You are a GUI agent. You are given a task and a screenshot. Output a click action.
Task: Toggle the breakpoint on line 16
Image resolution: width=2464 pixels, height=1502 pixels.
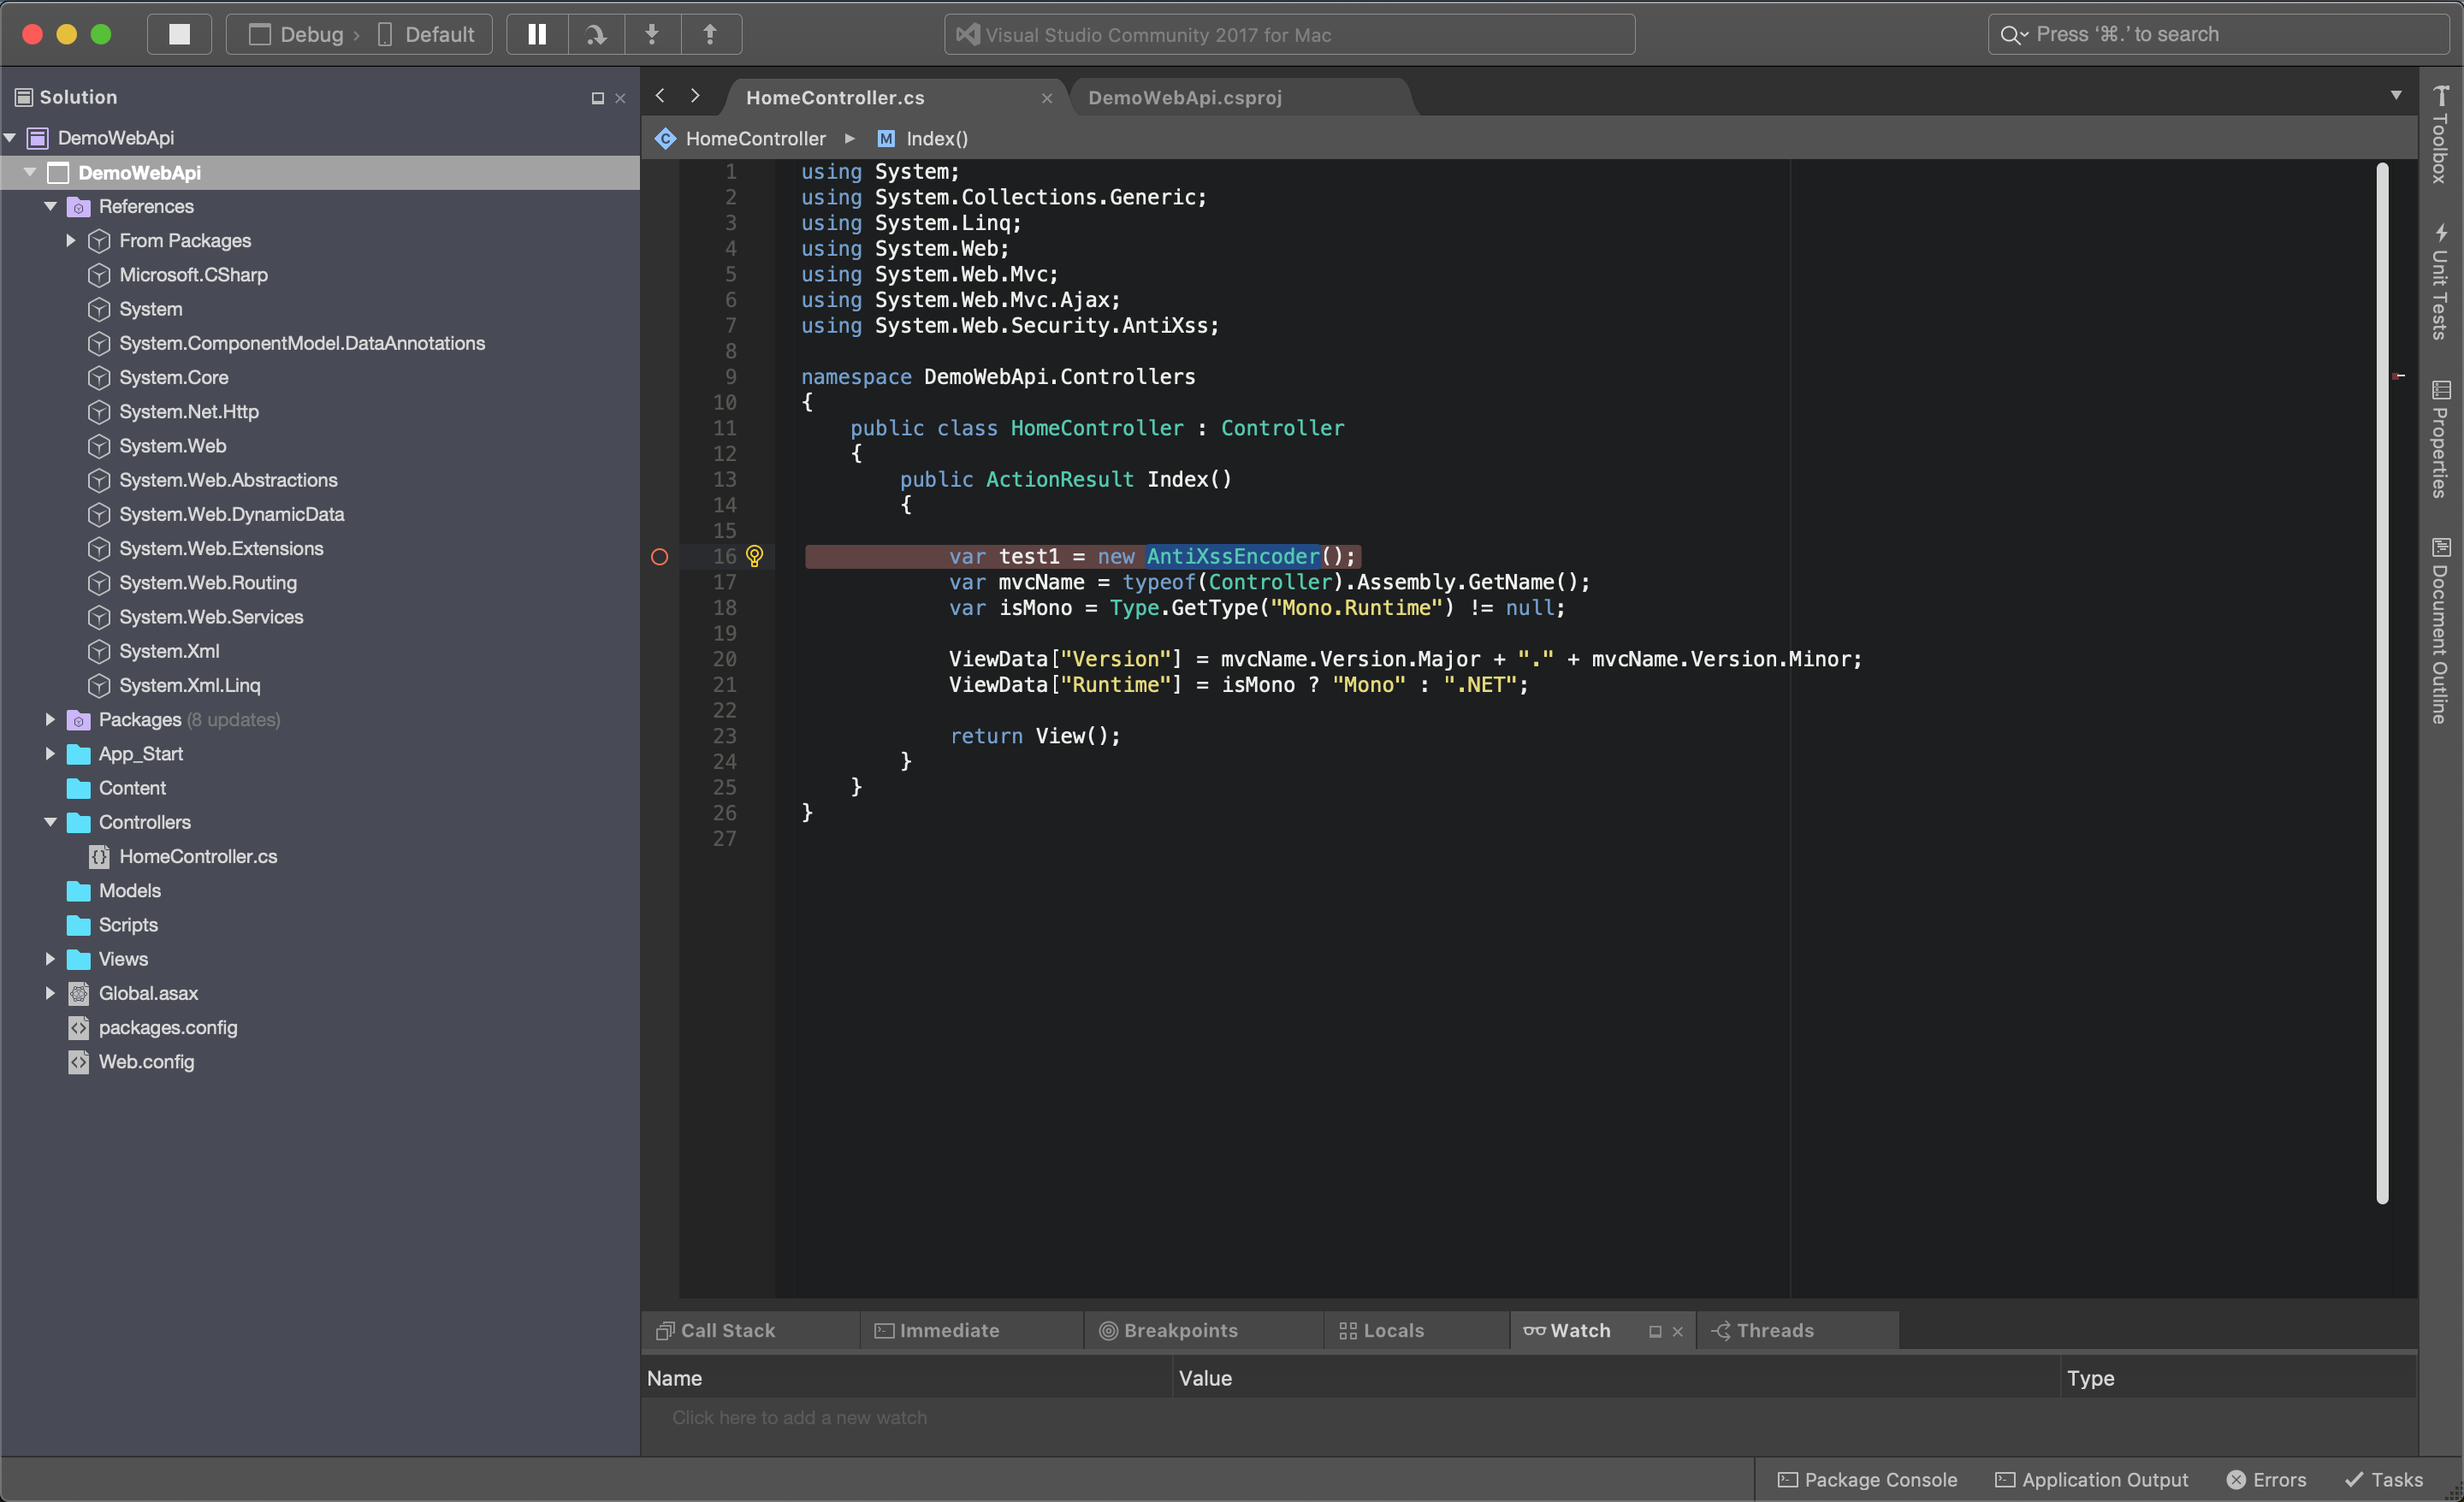pos(659,557)
